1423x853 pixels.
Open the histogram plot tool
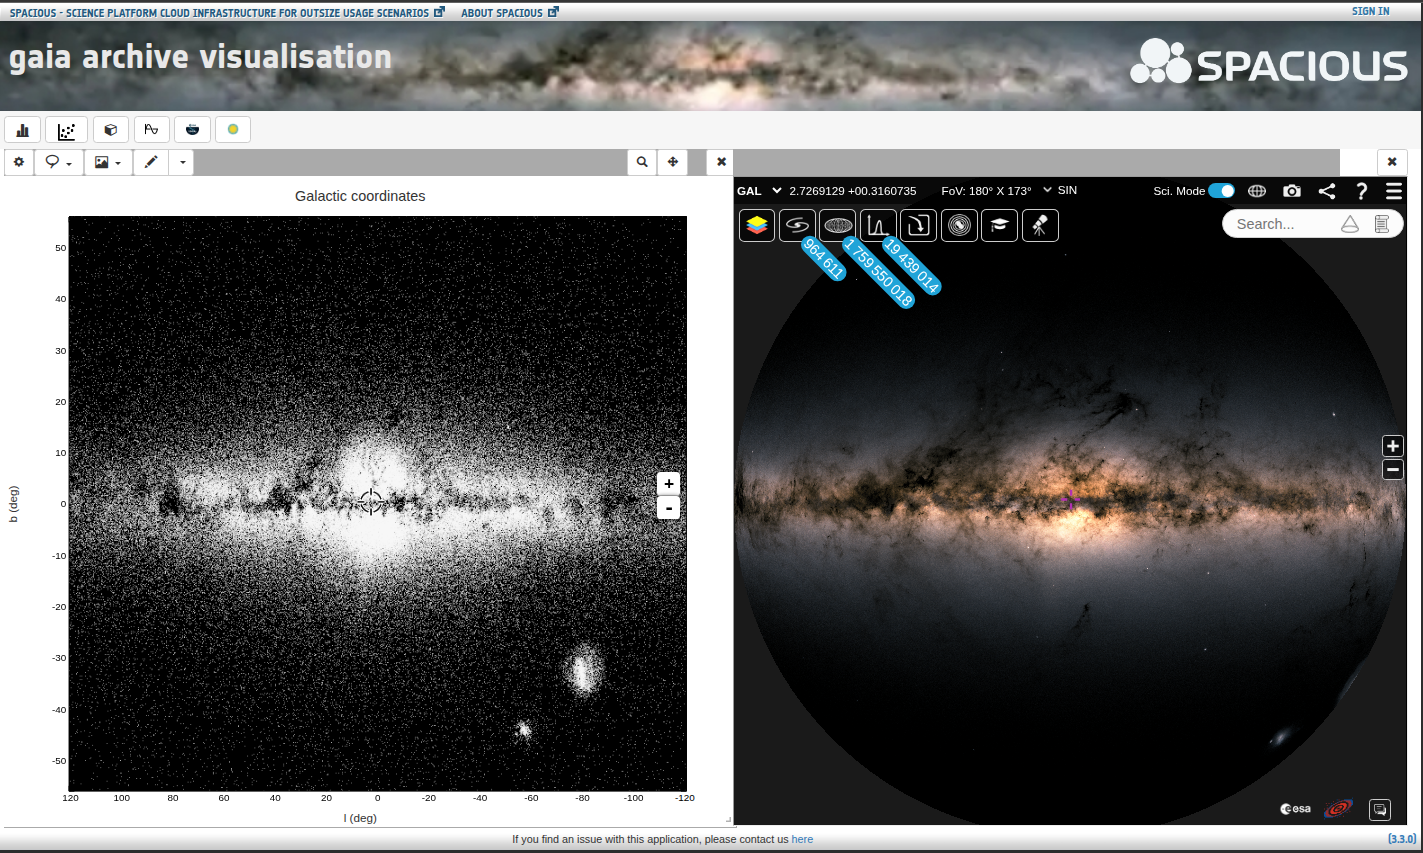22,130
